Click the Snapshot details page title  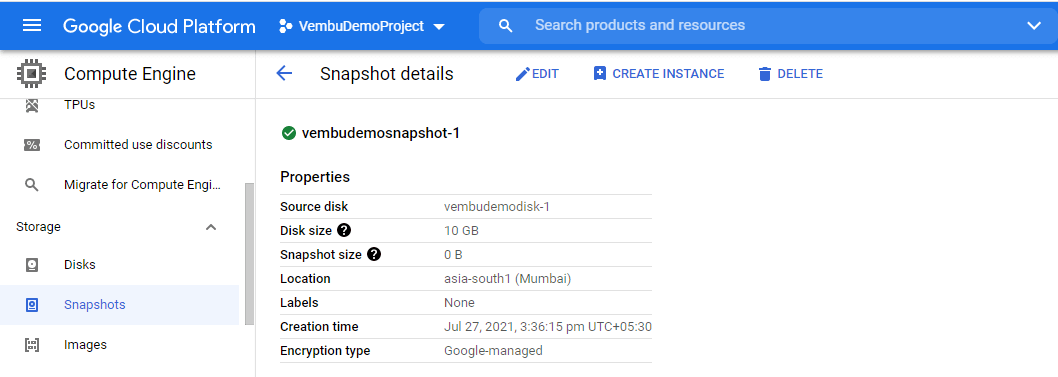pyautogui.click(x=387, y=74)
